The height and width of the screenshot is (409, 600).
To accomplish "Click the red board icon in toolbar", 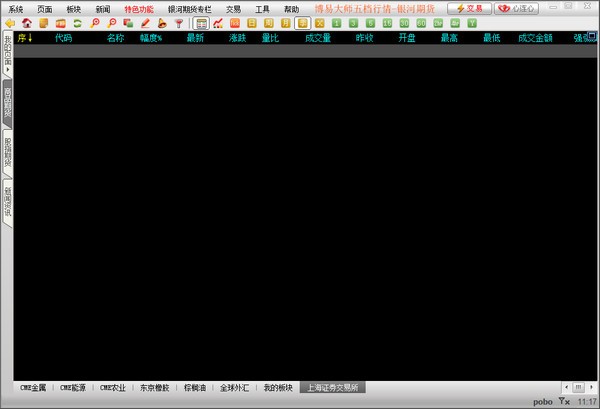I will (60, 23).
